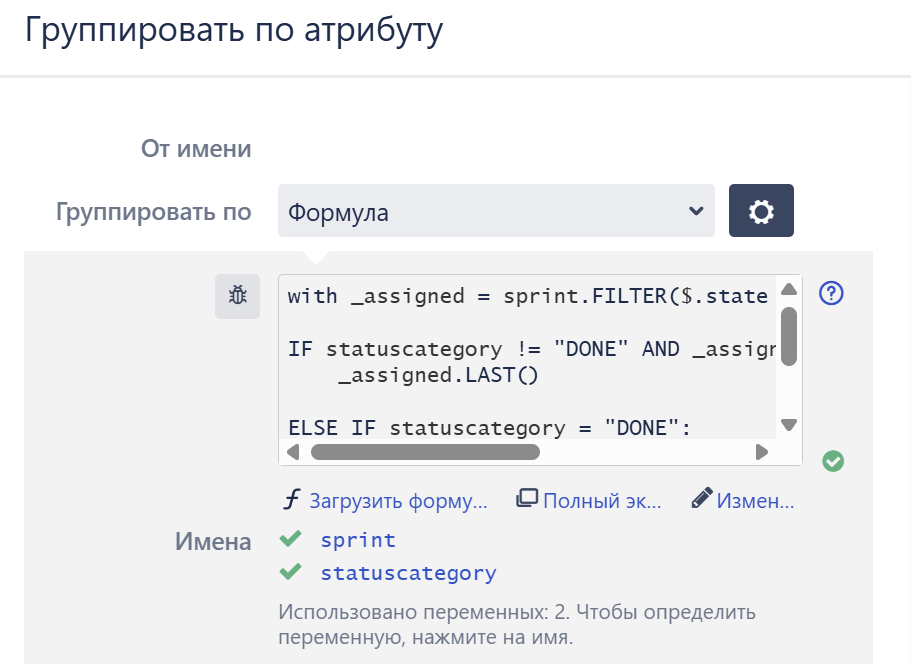911x666 pixels.
Task: Click the checkmark beside sprint variable
Action: coord(290,539)
